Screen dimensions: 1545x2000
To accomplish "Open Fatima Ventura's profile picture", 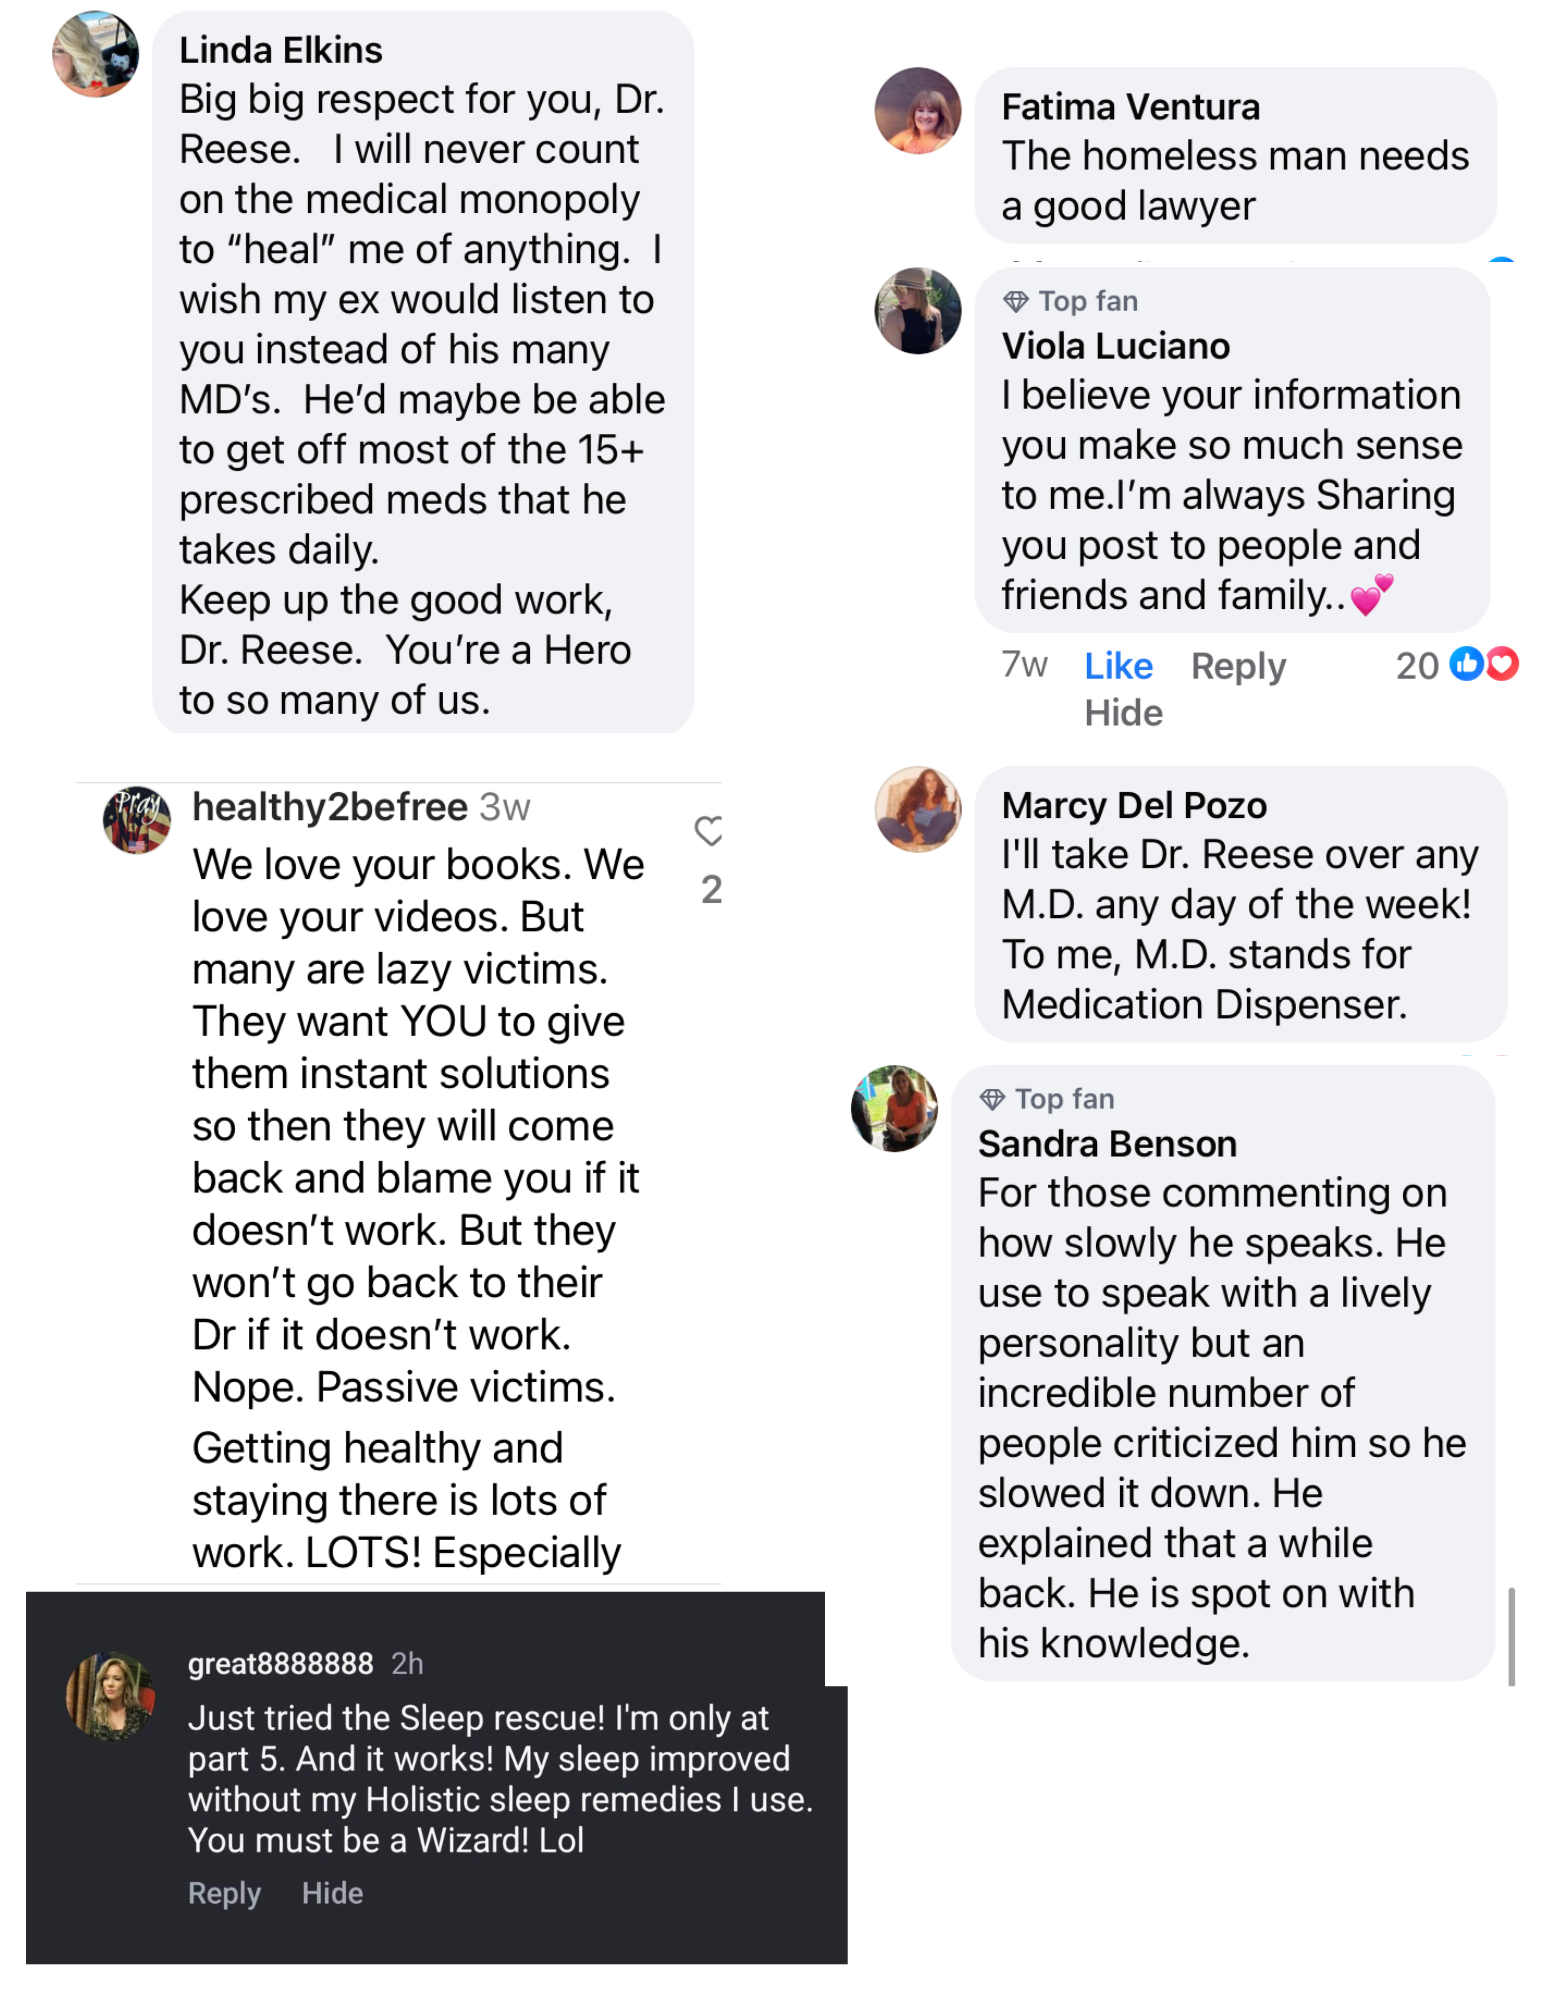I will [x=917, y=111].
